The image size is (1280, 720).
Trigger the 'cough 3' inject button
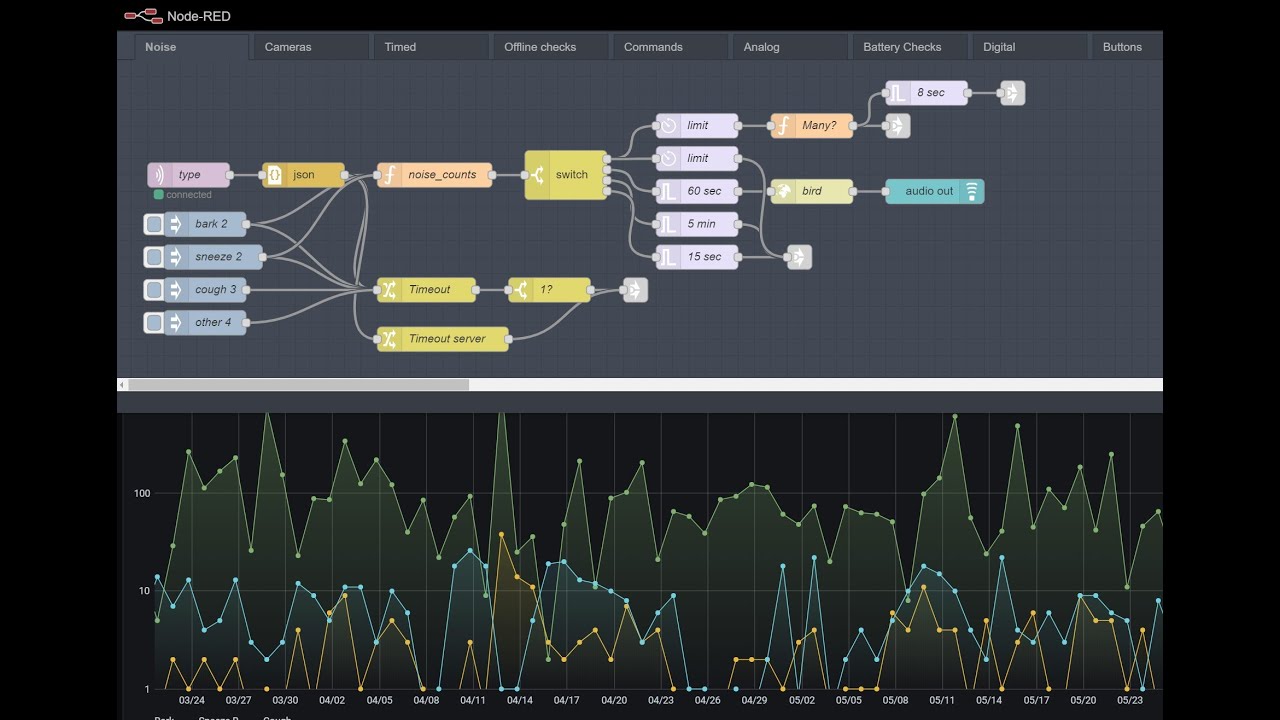coord(154,290)
